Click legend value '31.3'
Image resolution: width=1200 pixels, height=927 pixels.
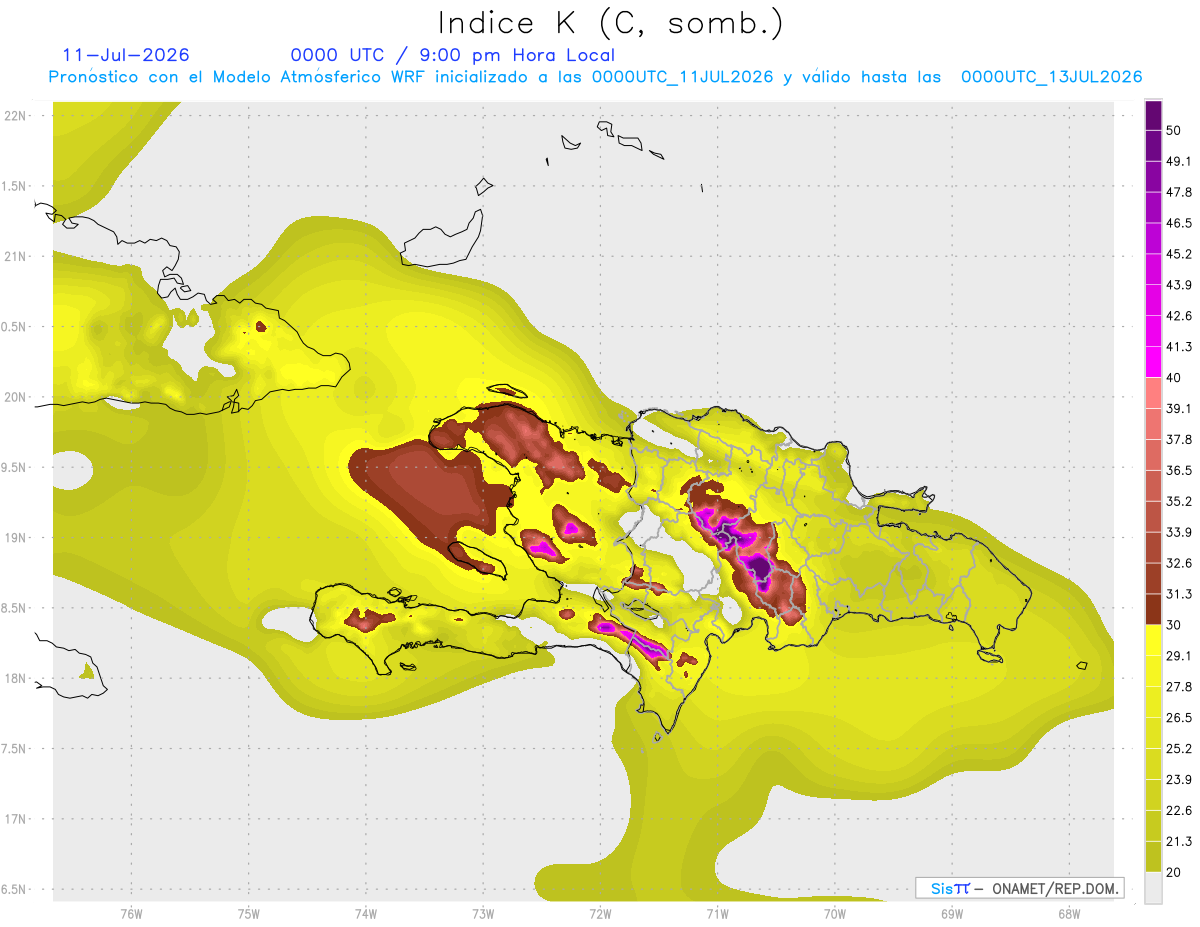pos(1179,594)
